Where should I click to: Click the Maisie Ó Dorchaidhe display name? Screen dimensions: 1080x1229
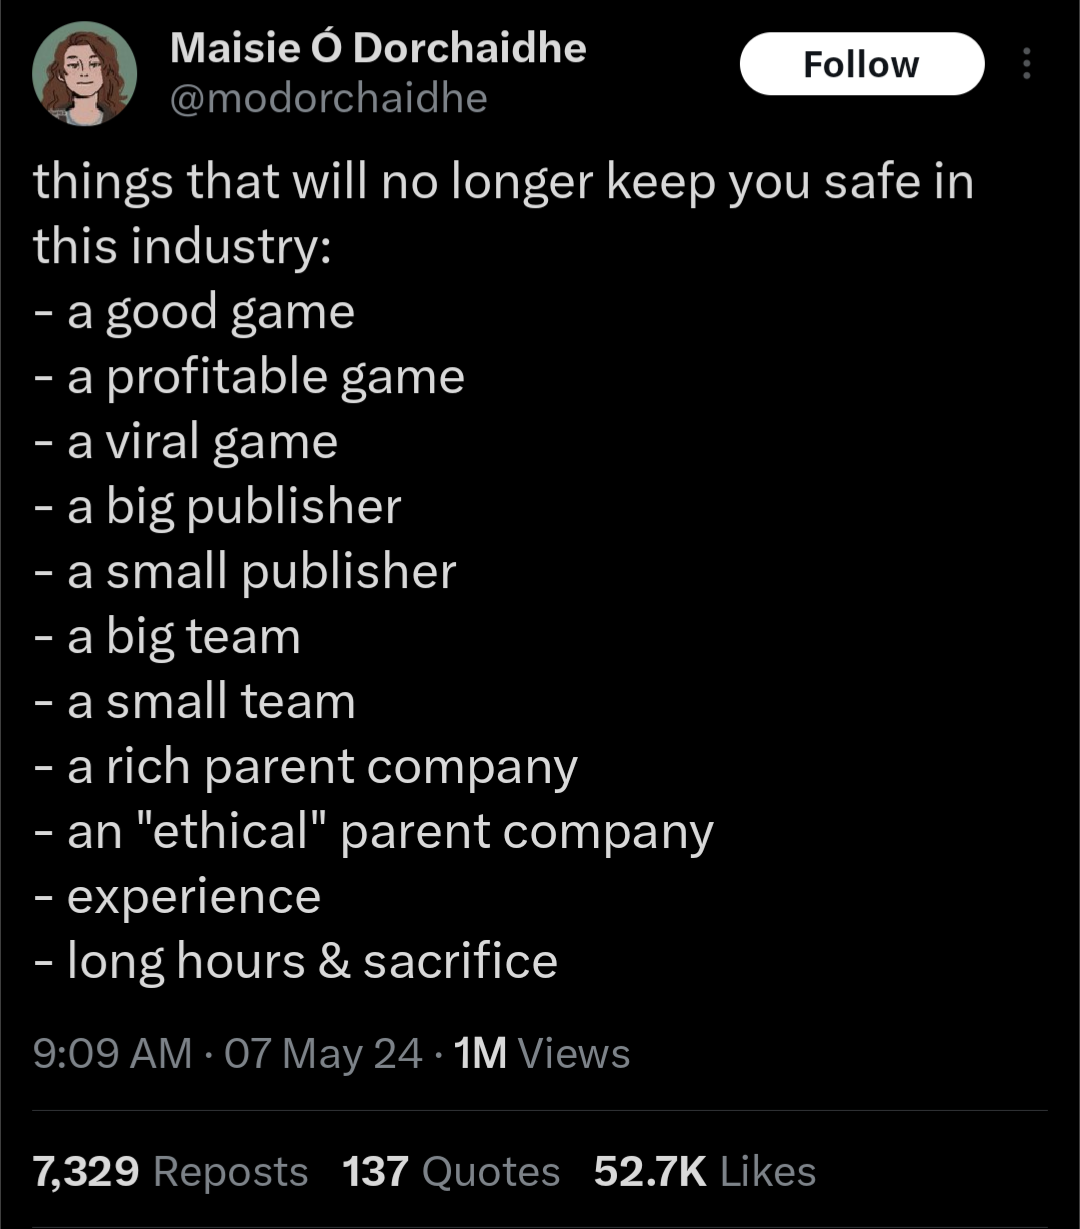click(x=378, y=47)
